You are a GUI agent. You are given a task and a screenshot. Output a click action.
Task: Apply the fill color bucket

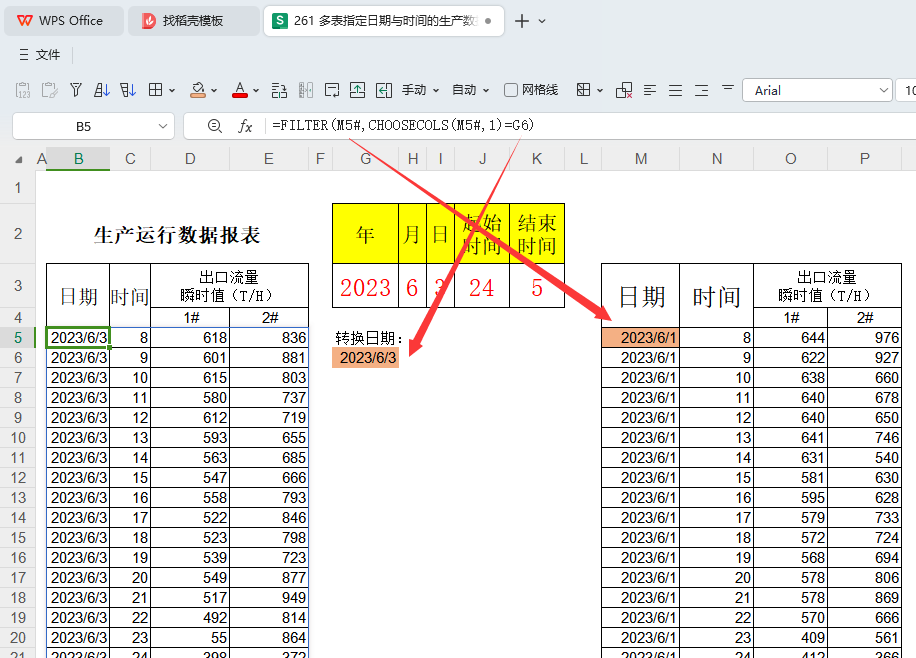198,90
